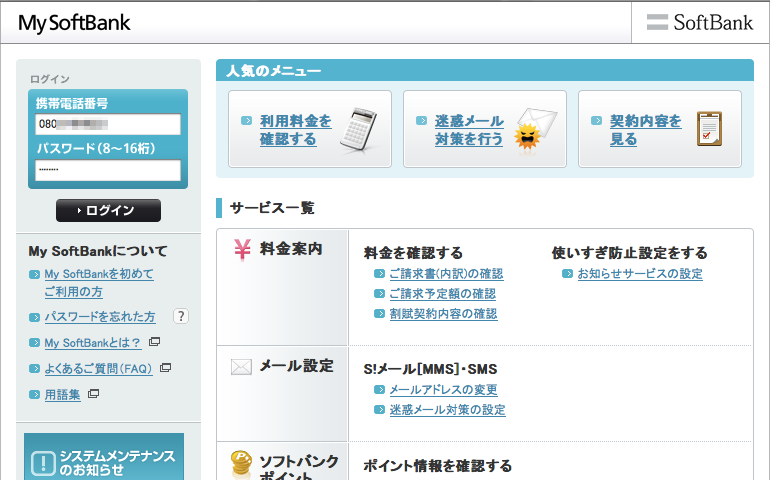
Task: Open ご請求予定額の確認 link
Action: pos(442,294)
